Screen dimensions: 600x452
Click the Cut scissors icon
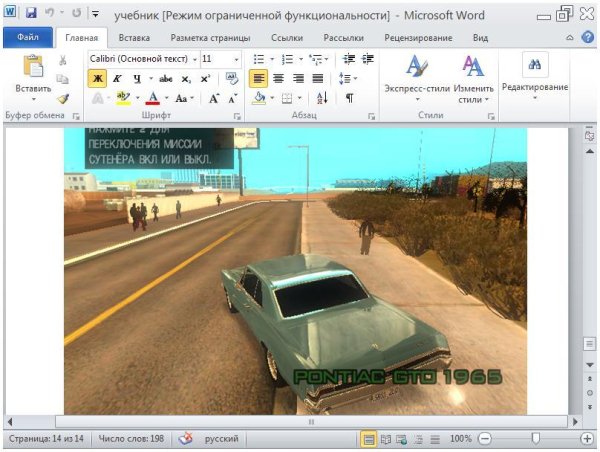click(63, 60)
